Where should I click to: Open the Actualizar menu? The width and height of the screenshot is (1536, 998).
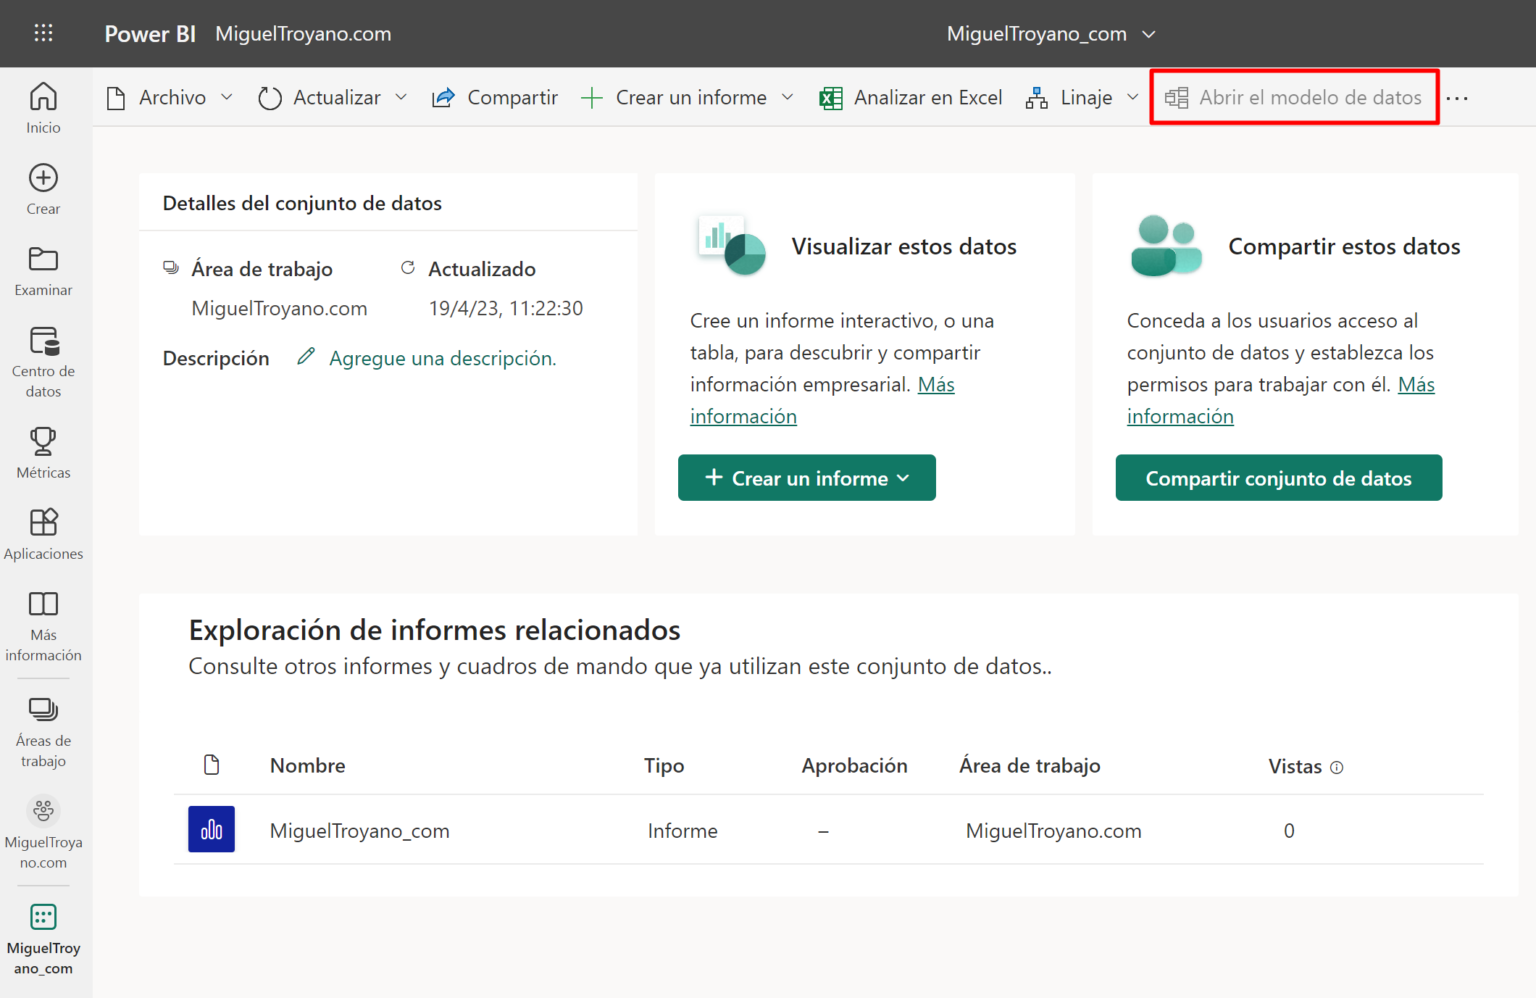(333, 97)
